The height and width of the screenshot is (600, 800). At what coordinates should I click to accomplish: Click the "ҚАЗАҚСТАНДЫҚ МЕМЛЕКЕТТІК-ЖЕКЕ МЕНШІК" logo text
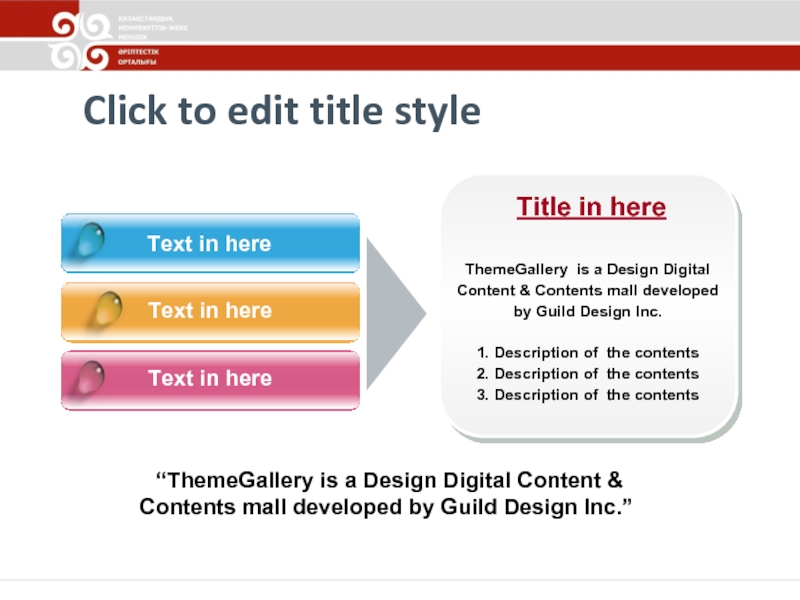(153, 28)
